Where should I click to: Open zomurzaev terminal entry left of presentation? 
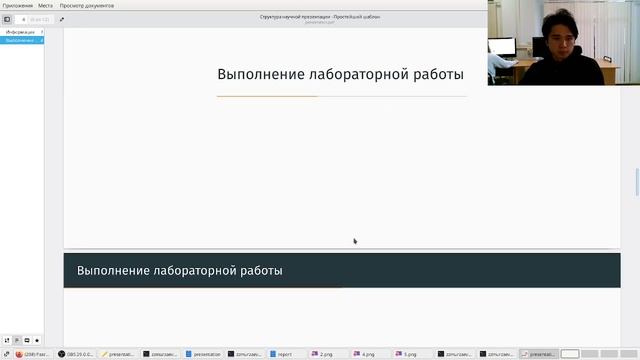pos(160,354)
